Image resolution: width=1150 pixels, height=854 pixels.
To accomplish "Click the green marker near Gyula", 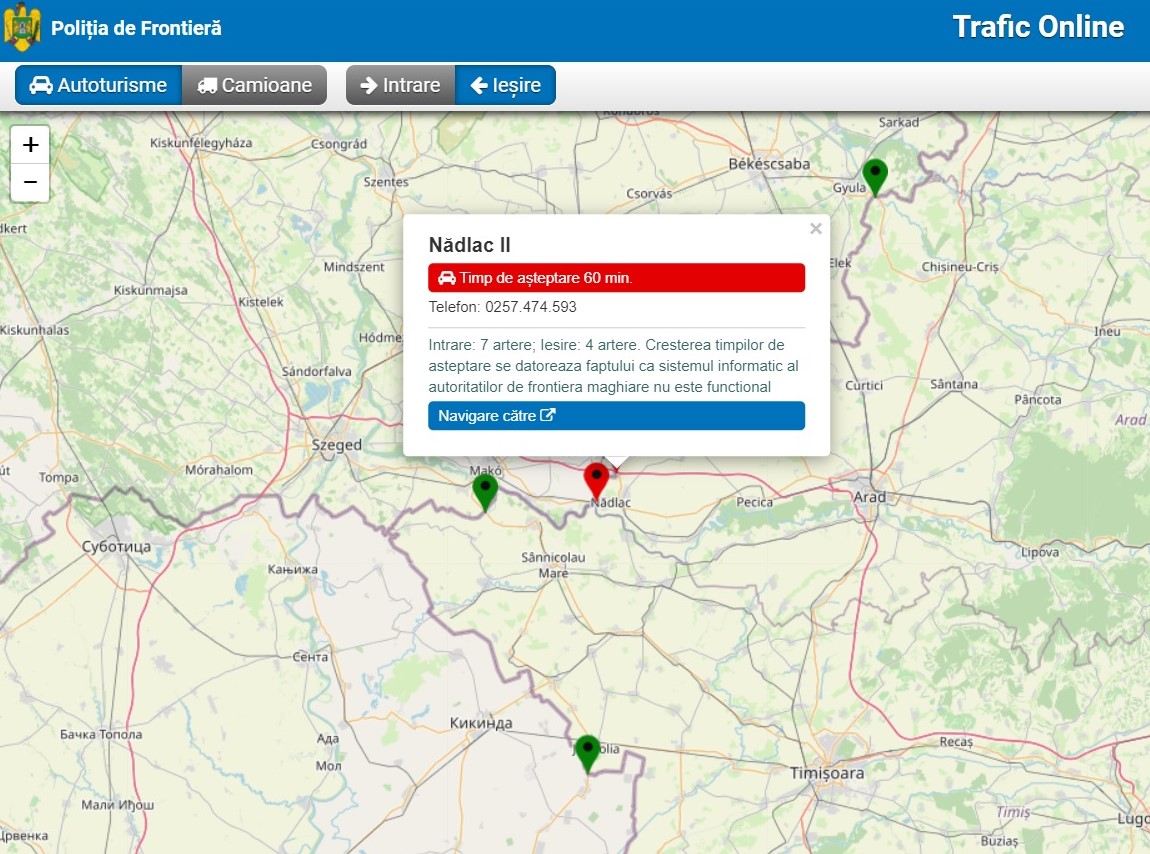I will coord(875,176).
